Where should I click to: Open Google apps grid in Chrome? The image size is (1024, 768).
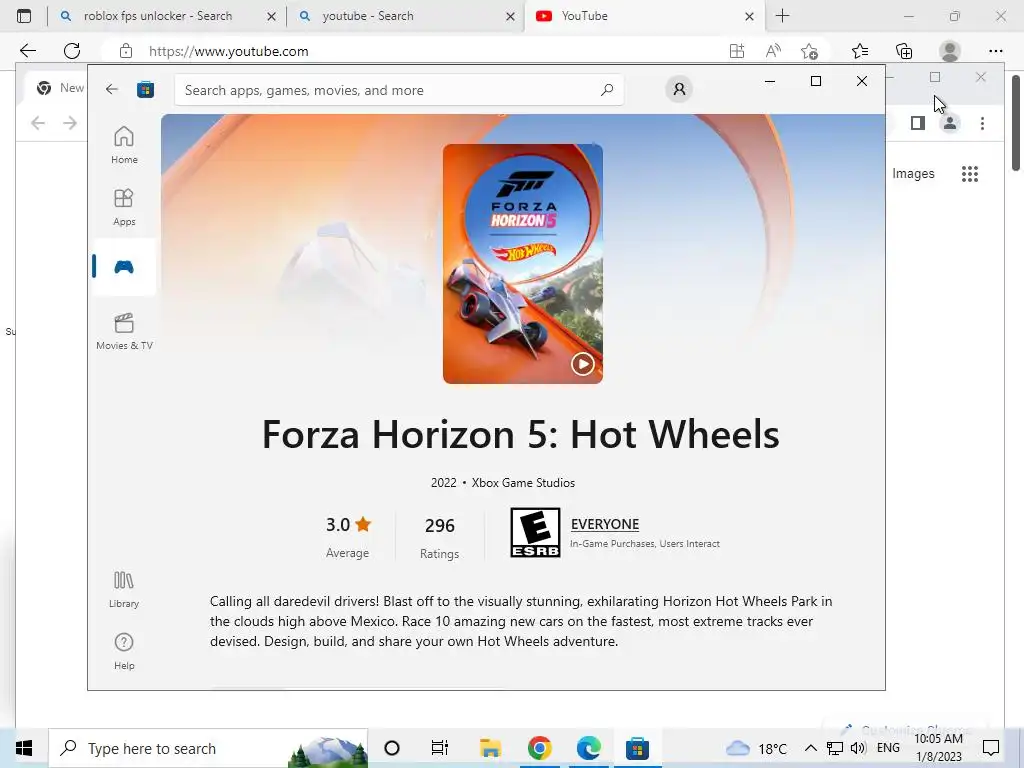click(x=970, y=174)
